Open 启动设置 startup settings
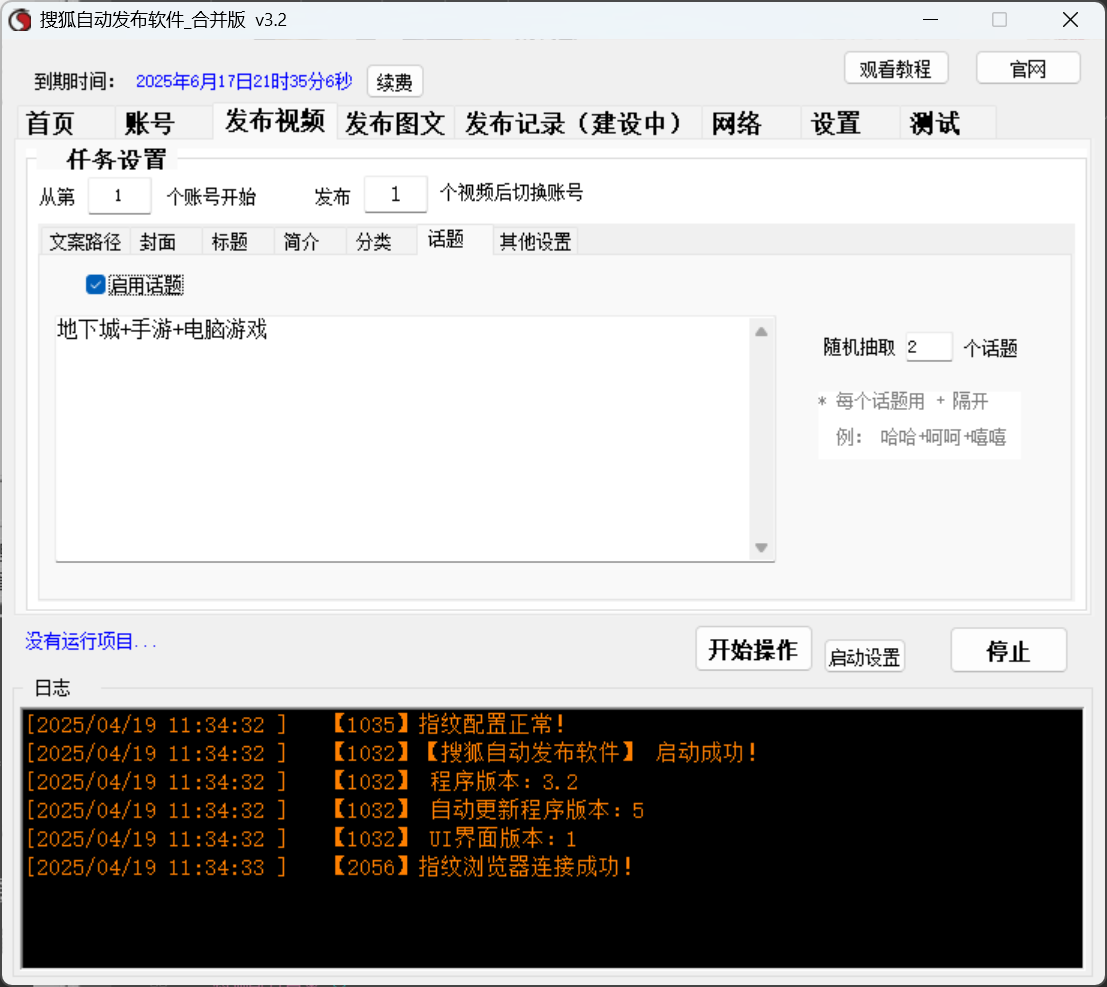 click(864, 657)
